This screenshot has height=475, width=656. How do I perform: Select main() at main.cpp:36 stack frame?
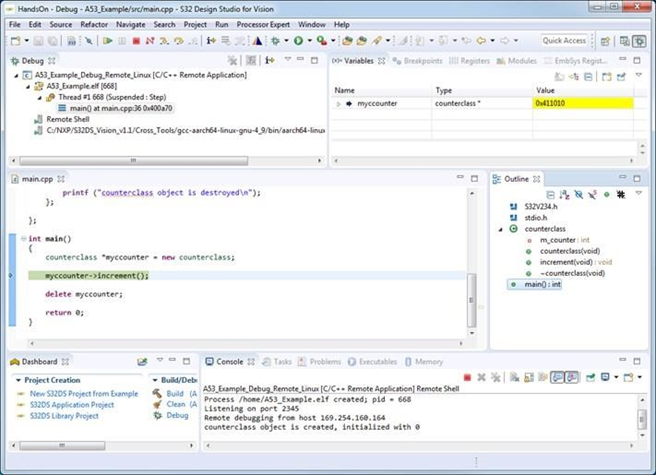pyautogui.click(x=115, y=108)
